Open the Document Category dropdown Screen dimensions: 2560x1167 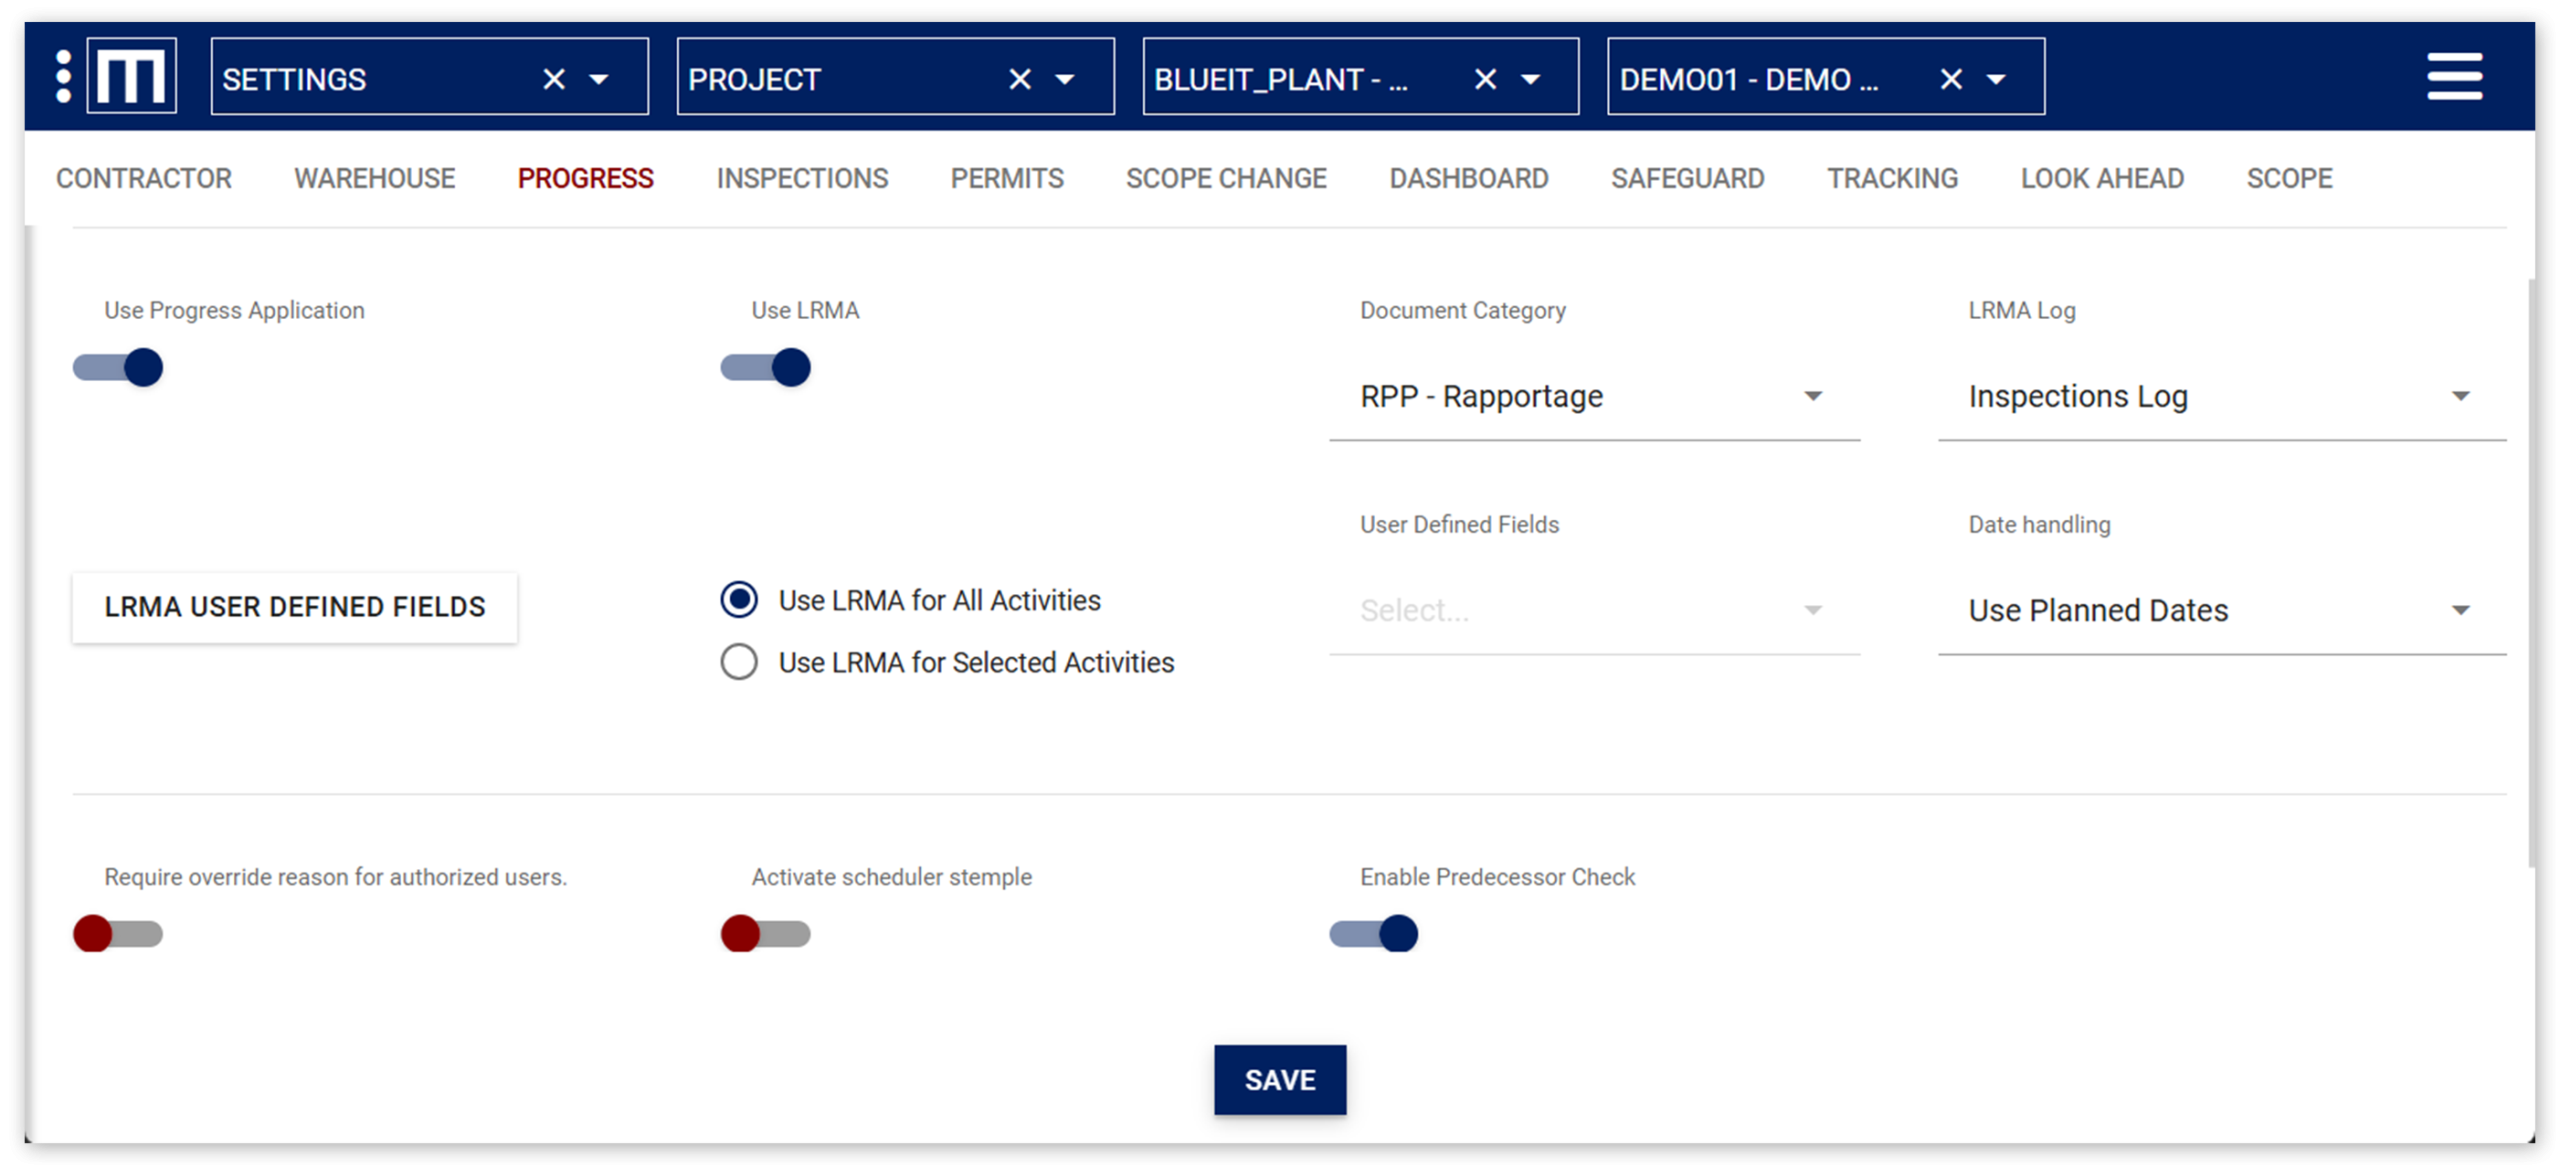pos(1594,397)
